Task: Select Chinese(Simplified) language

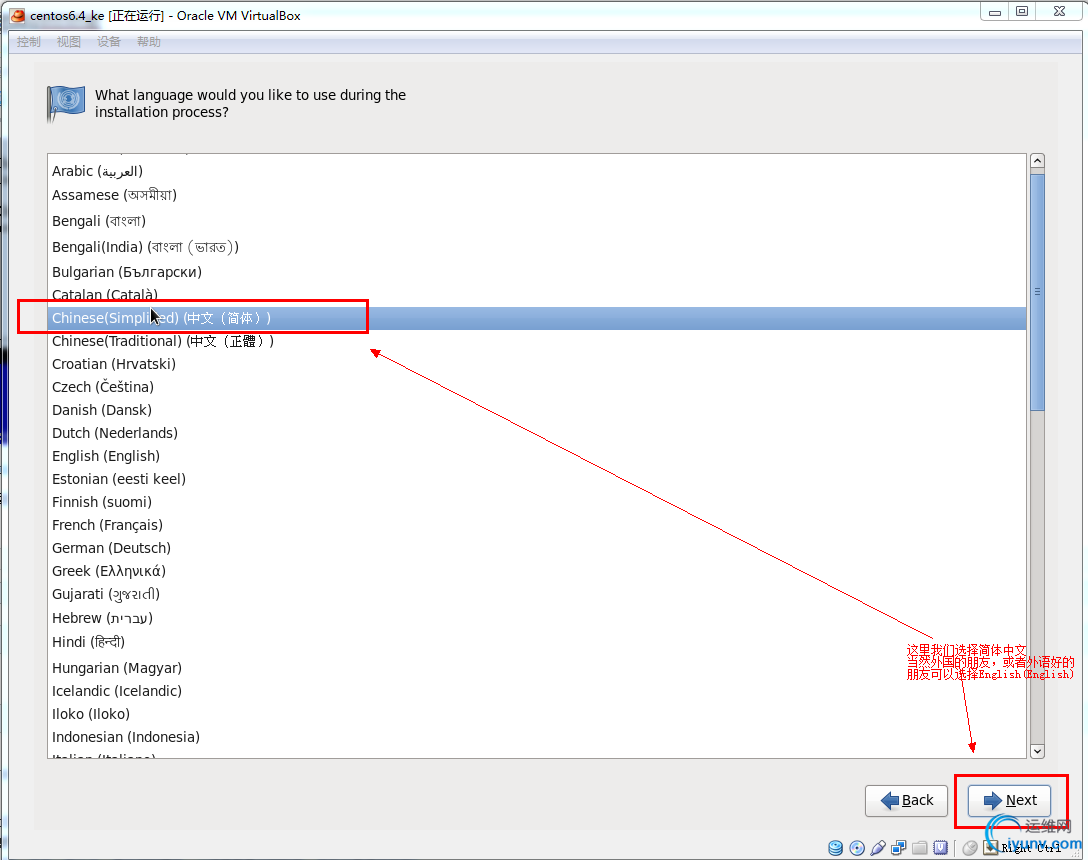Action: pyautogui.click(x=536, y=318)
